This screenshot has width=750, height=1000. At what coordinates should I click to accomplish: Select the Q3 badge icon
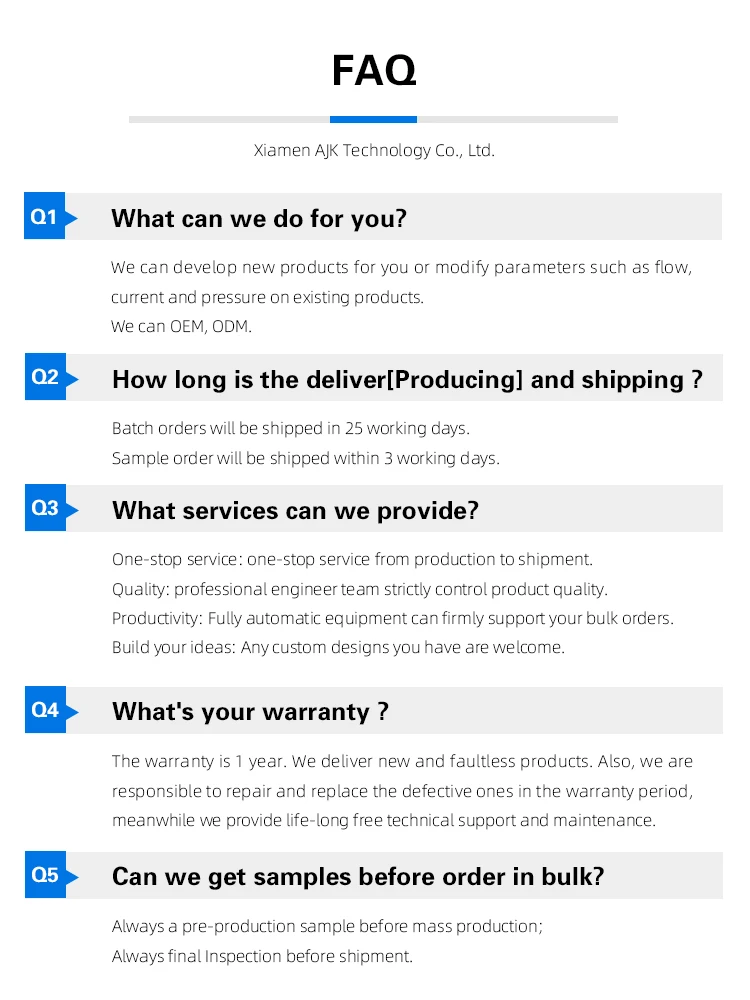(46, 508)
